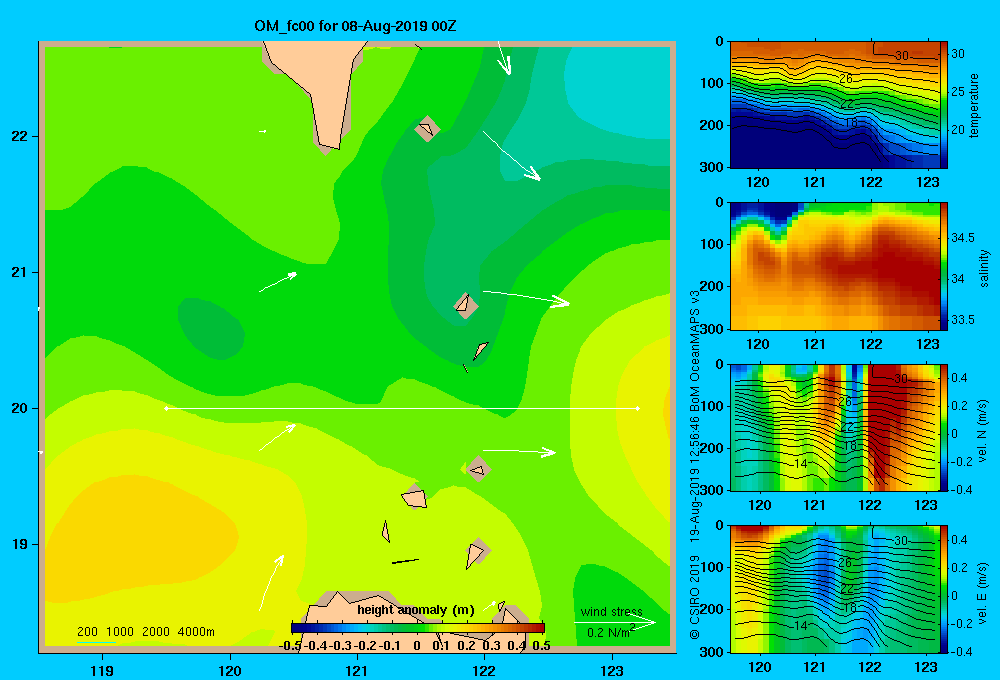This screenshot has width=1000, height=680.
Task: Click the wind stress reference arrow in legend
Action: tap(614, 622)
